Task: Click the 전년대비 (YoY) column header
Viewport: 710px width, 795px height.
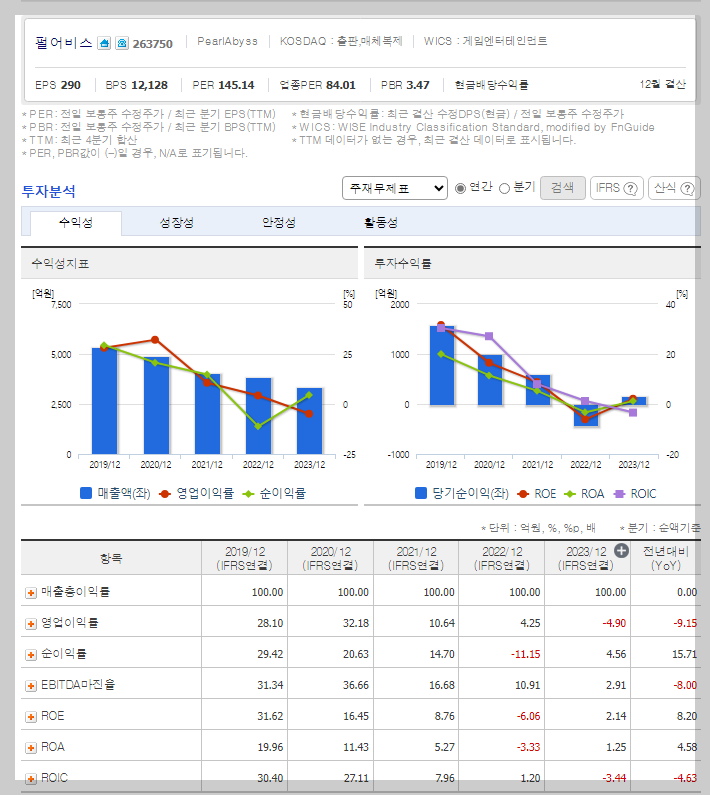Action: coord(665,558)
